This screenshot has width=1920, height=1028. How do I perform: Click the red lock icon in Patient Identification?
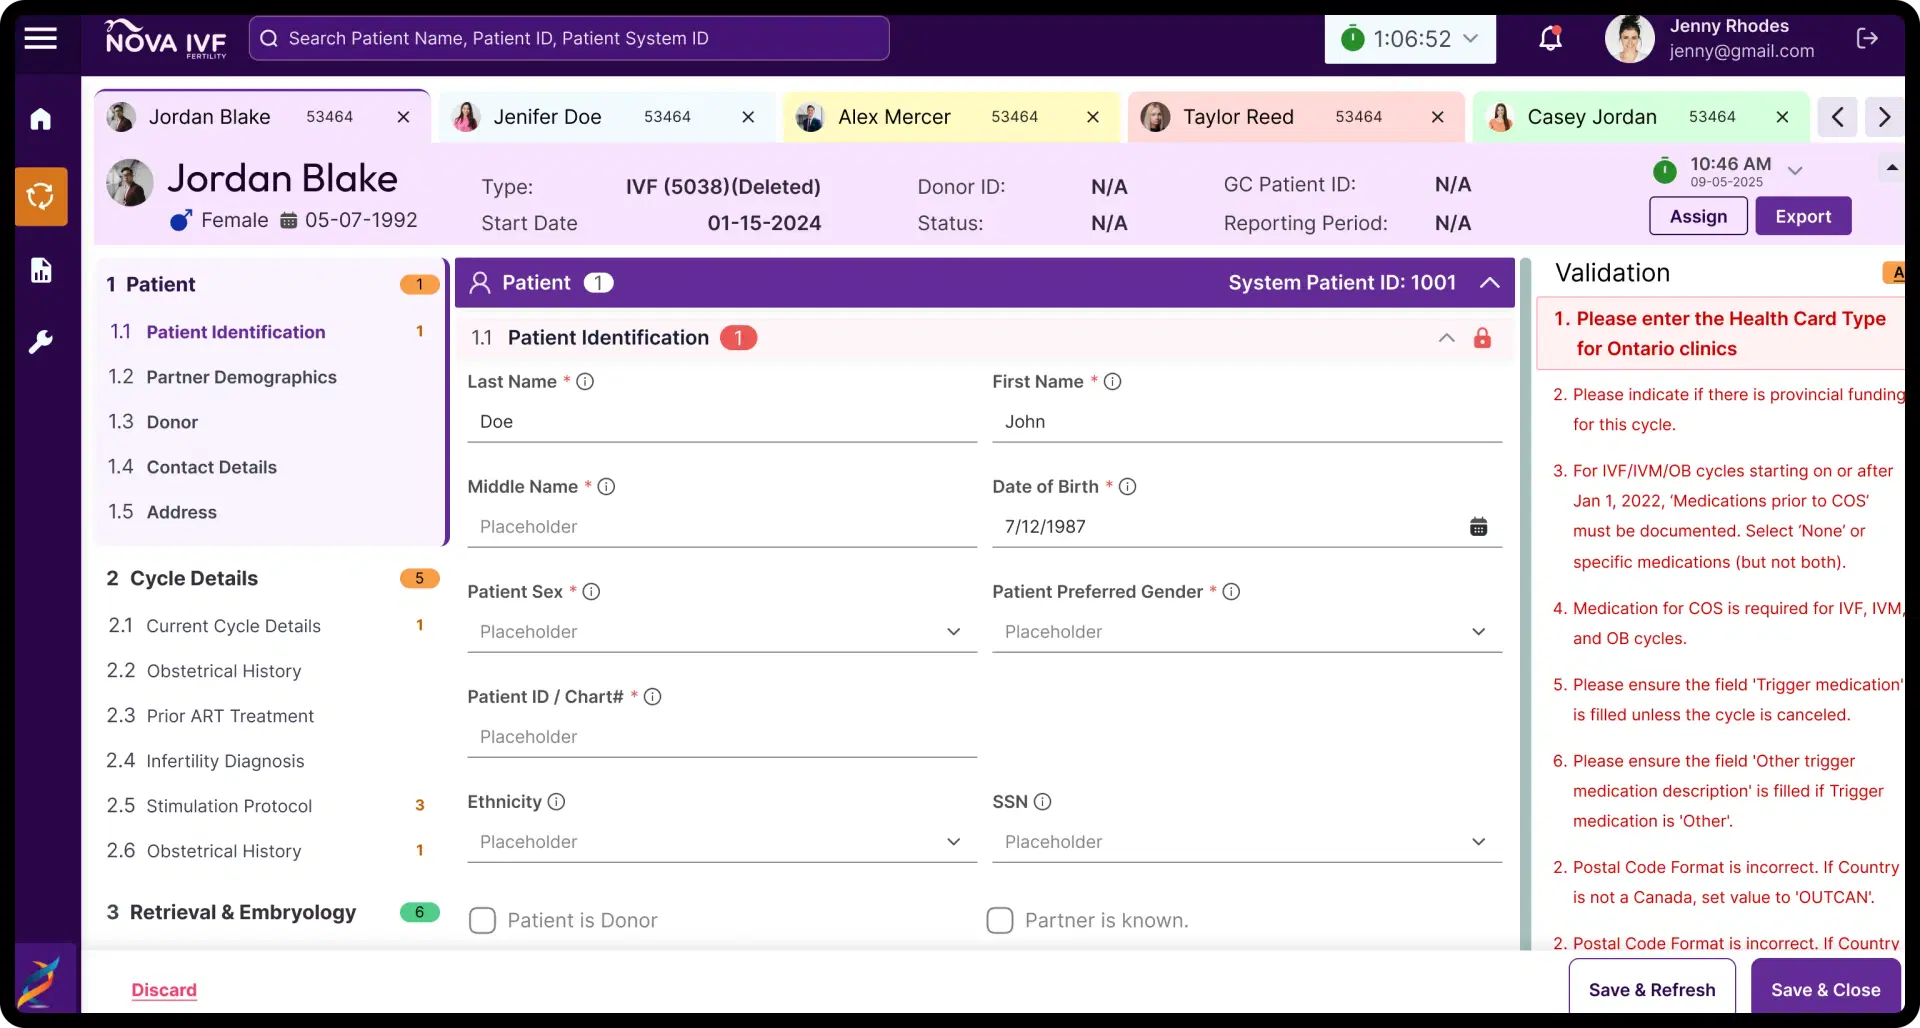click(x=1482, y=338)
